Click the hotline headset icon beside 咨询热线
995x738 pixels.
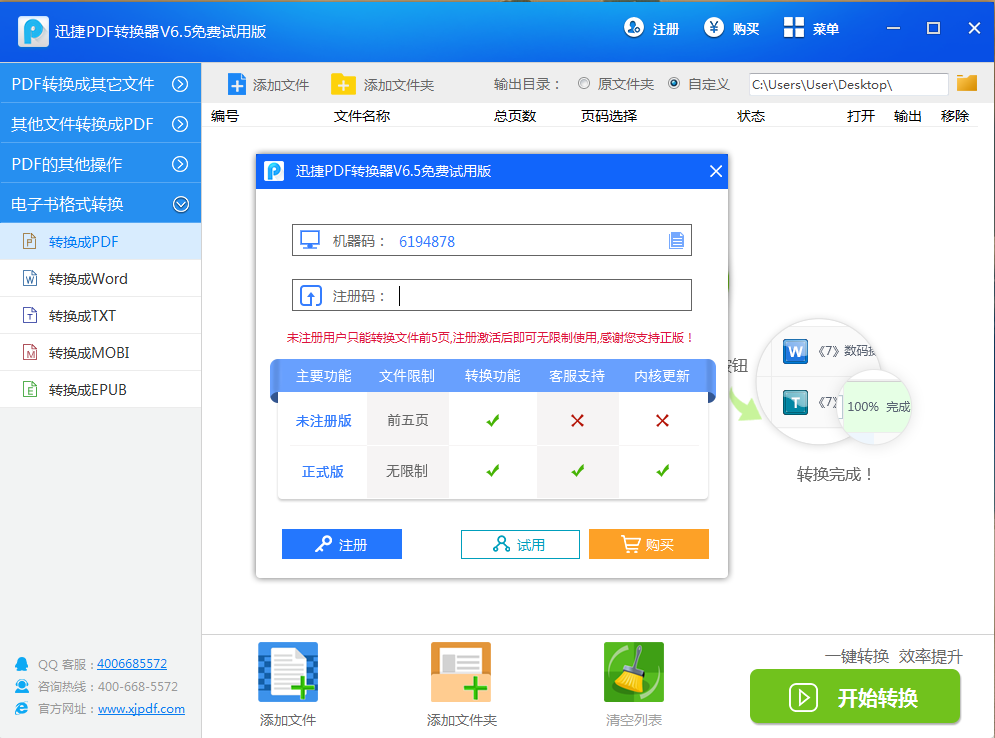tap(22, 687)
